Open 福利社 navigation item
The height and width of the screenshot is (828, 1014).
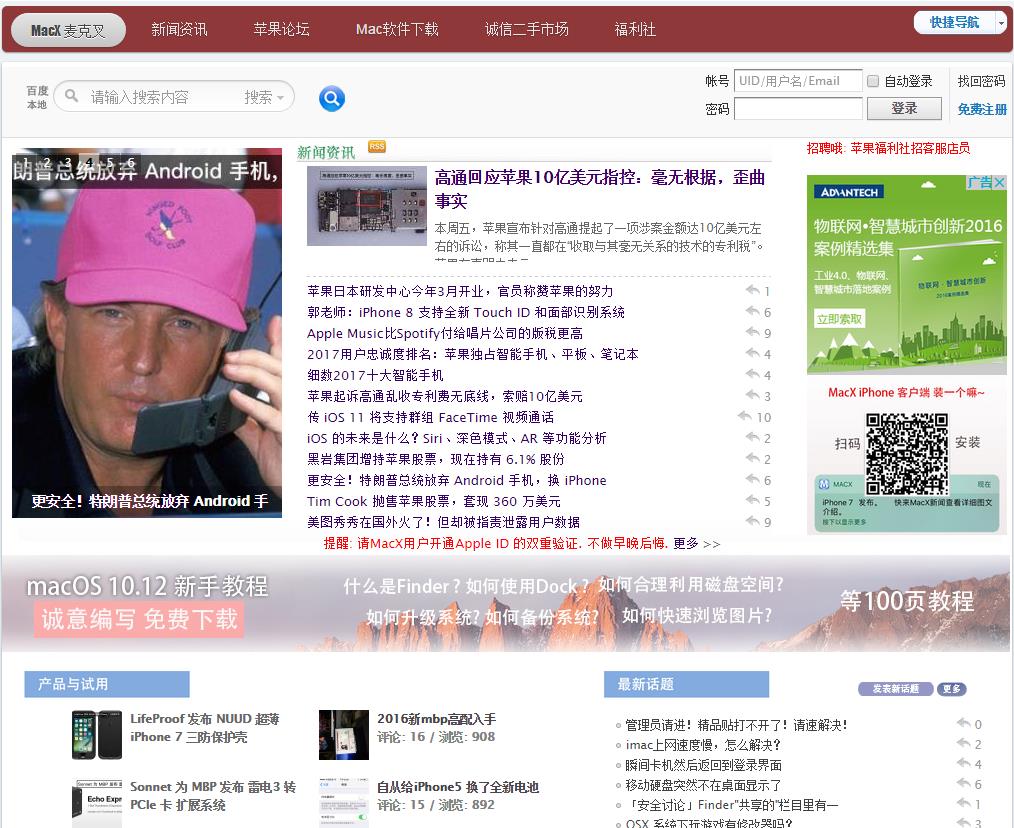coord(634,29)
